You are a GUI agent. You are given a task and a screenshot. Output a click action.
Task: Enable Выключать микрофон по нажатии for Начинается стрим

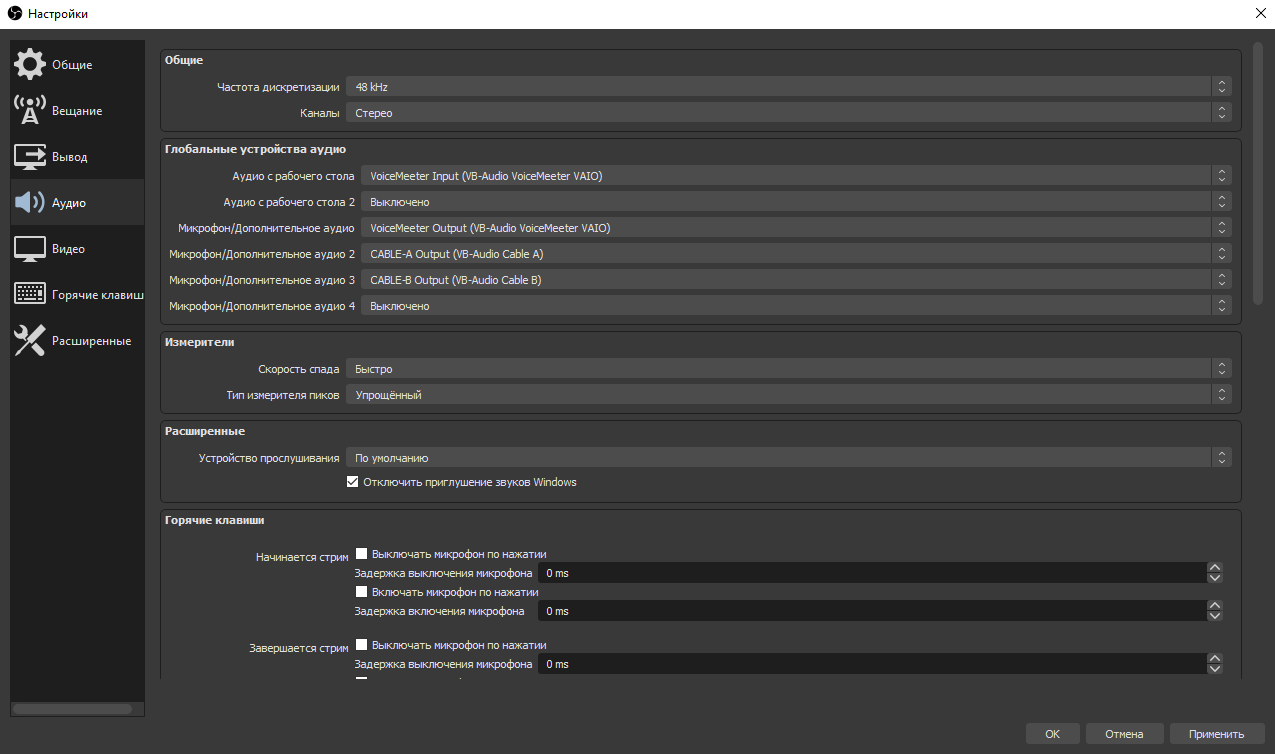[362, 554]
